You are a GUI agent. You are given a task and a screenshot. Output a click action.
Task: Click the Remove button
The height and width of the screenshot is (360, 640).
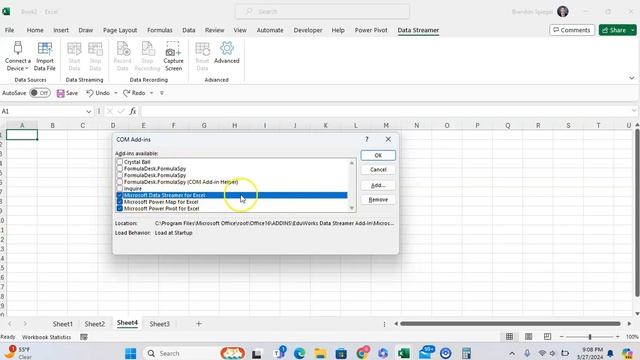pos(378,200)
